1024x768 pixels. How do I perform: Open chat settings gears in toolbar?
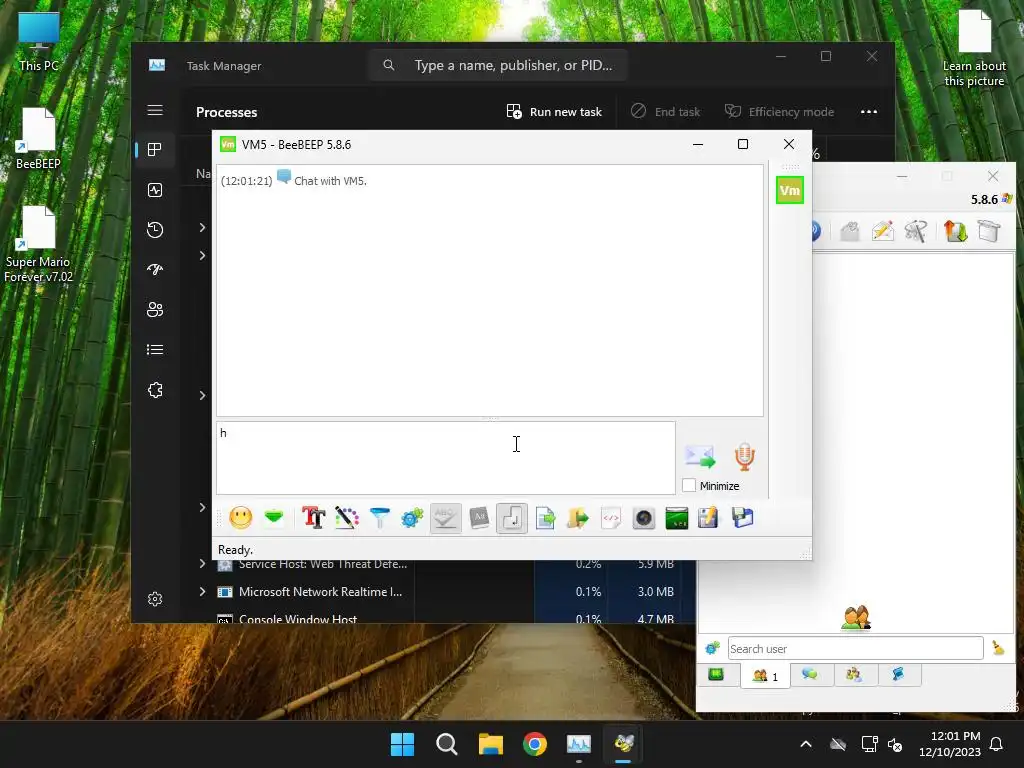pyautogui.click(x=412, y=519)
